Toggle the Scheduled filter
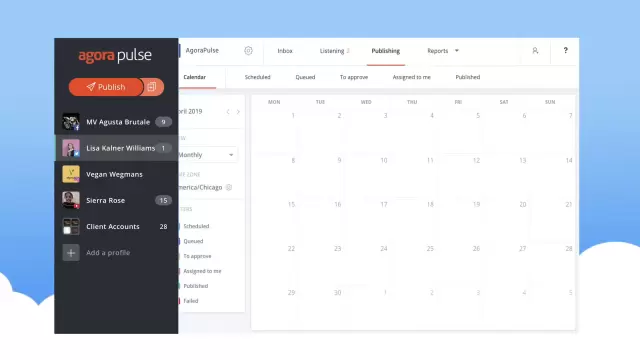Viewport: 640px width, 360px height. [x=196, y=226]
